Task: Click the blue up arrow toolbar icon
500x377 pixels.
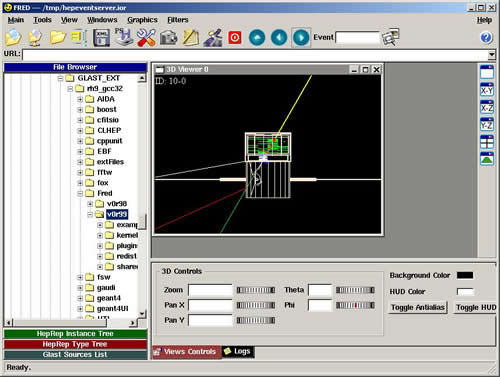Action: coord(257,37)
